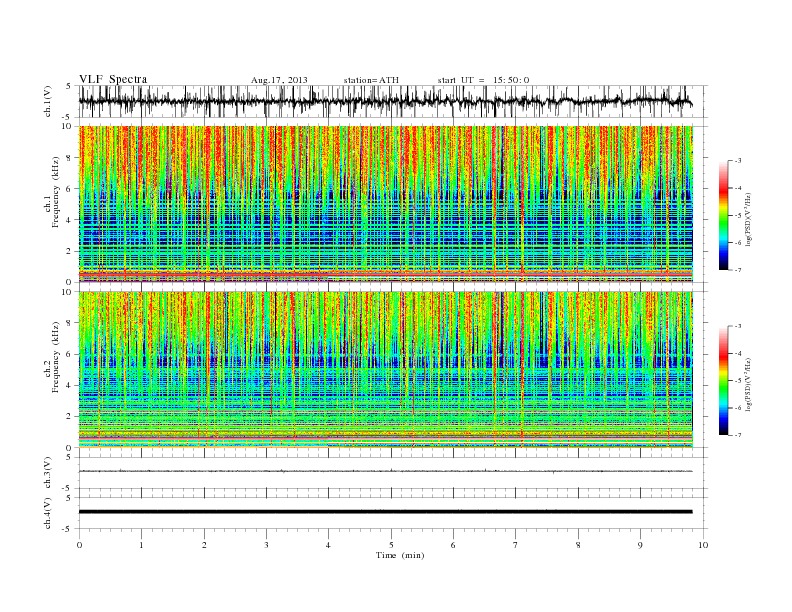Click the 'Time (min)' axis label
Screen dimensions: 792x612
(400, 555)
